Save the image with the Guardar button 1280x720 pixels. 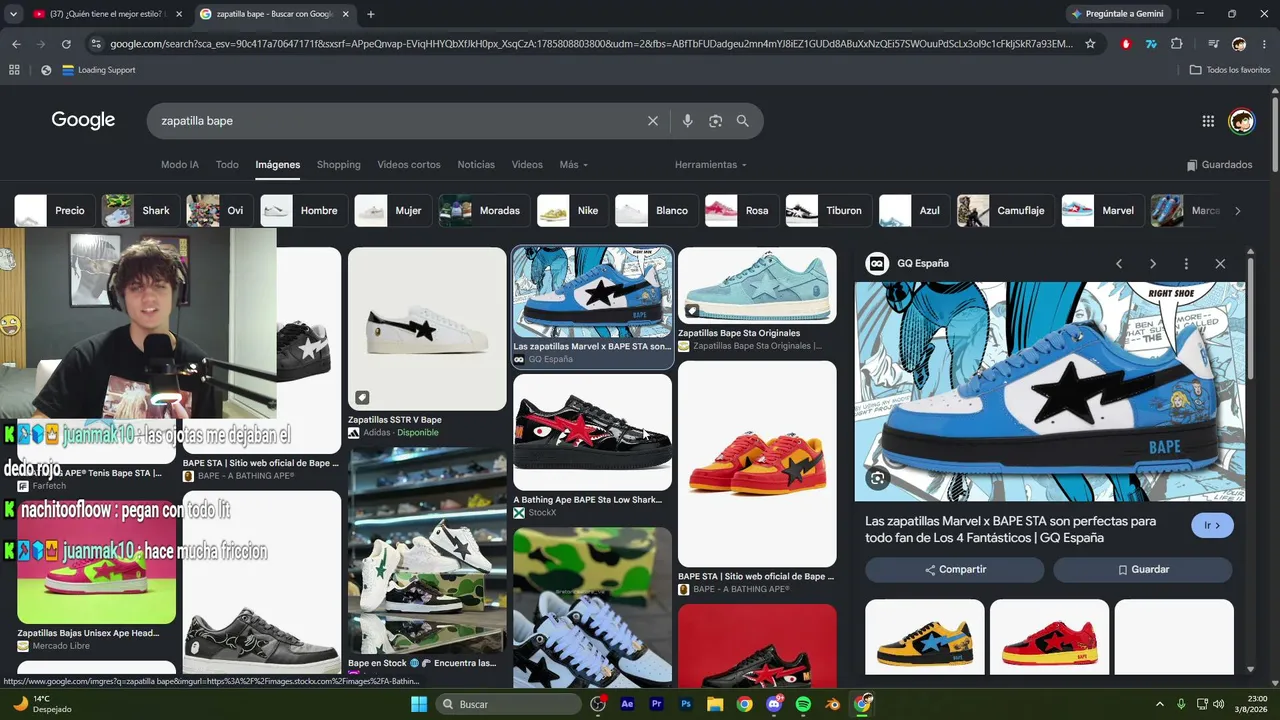[1143, 570]
